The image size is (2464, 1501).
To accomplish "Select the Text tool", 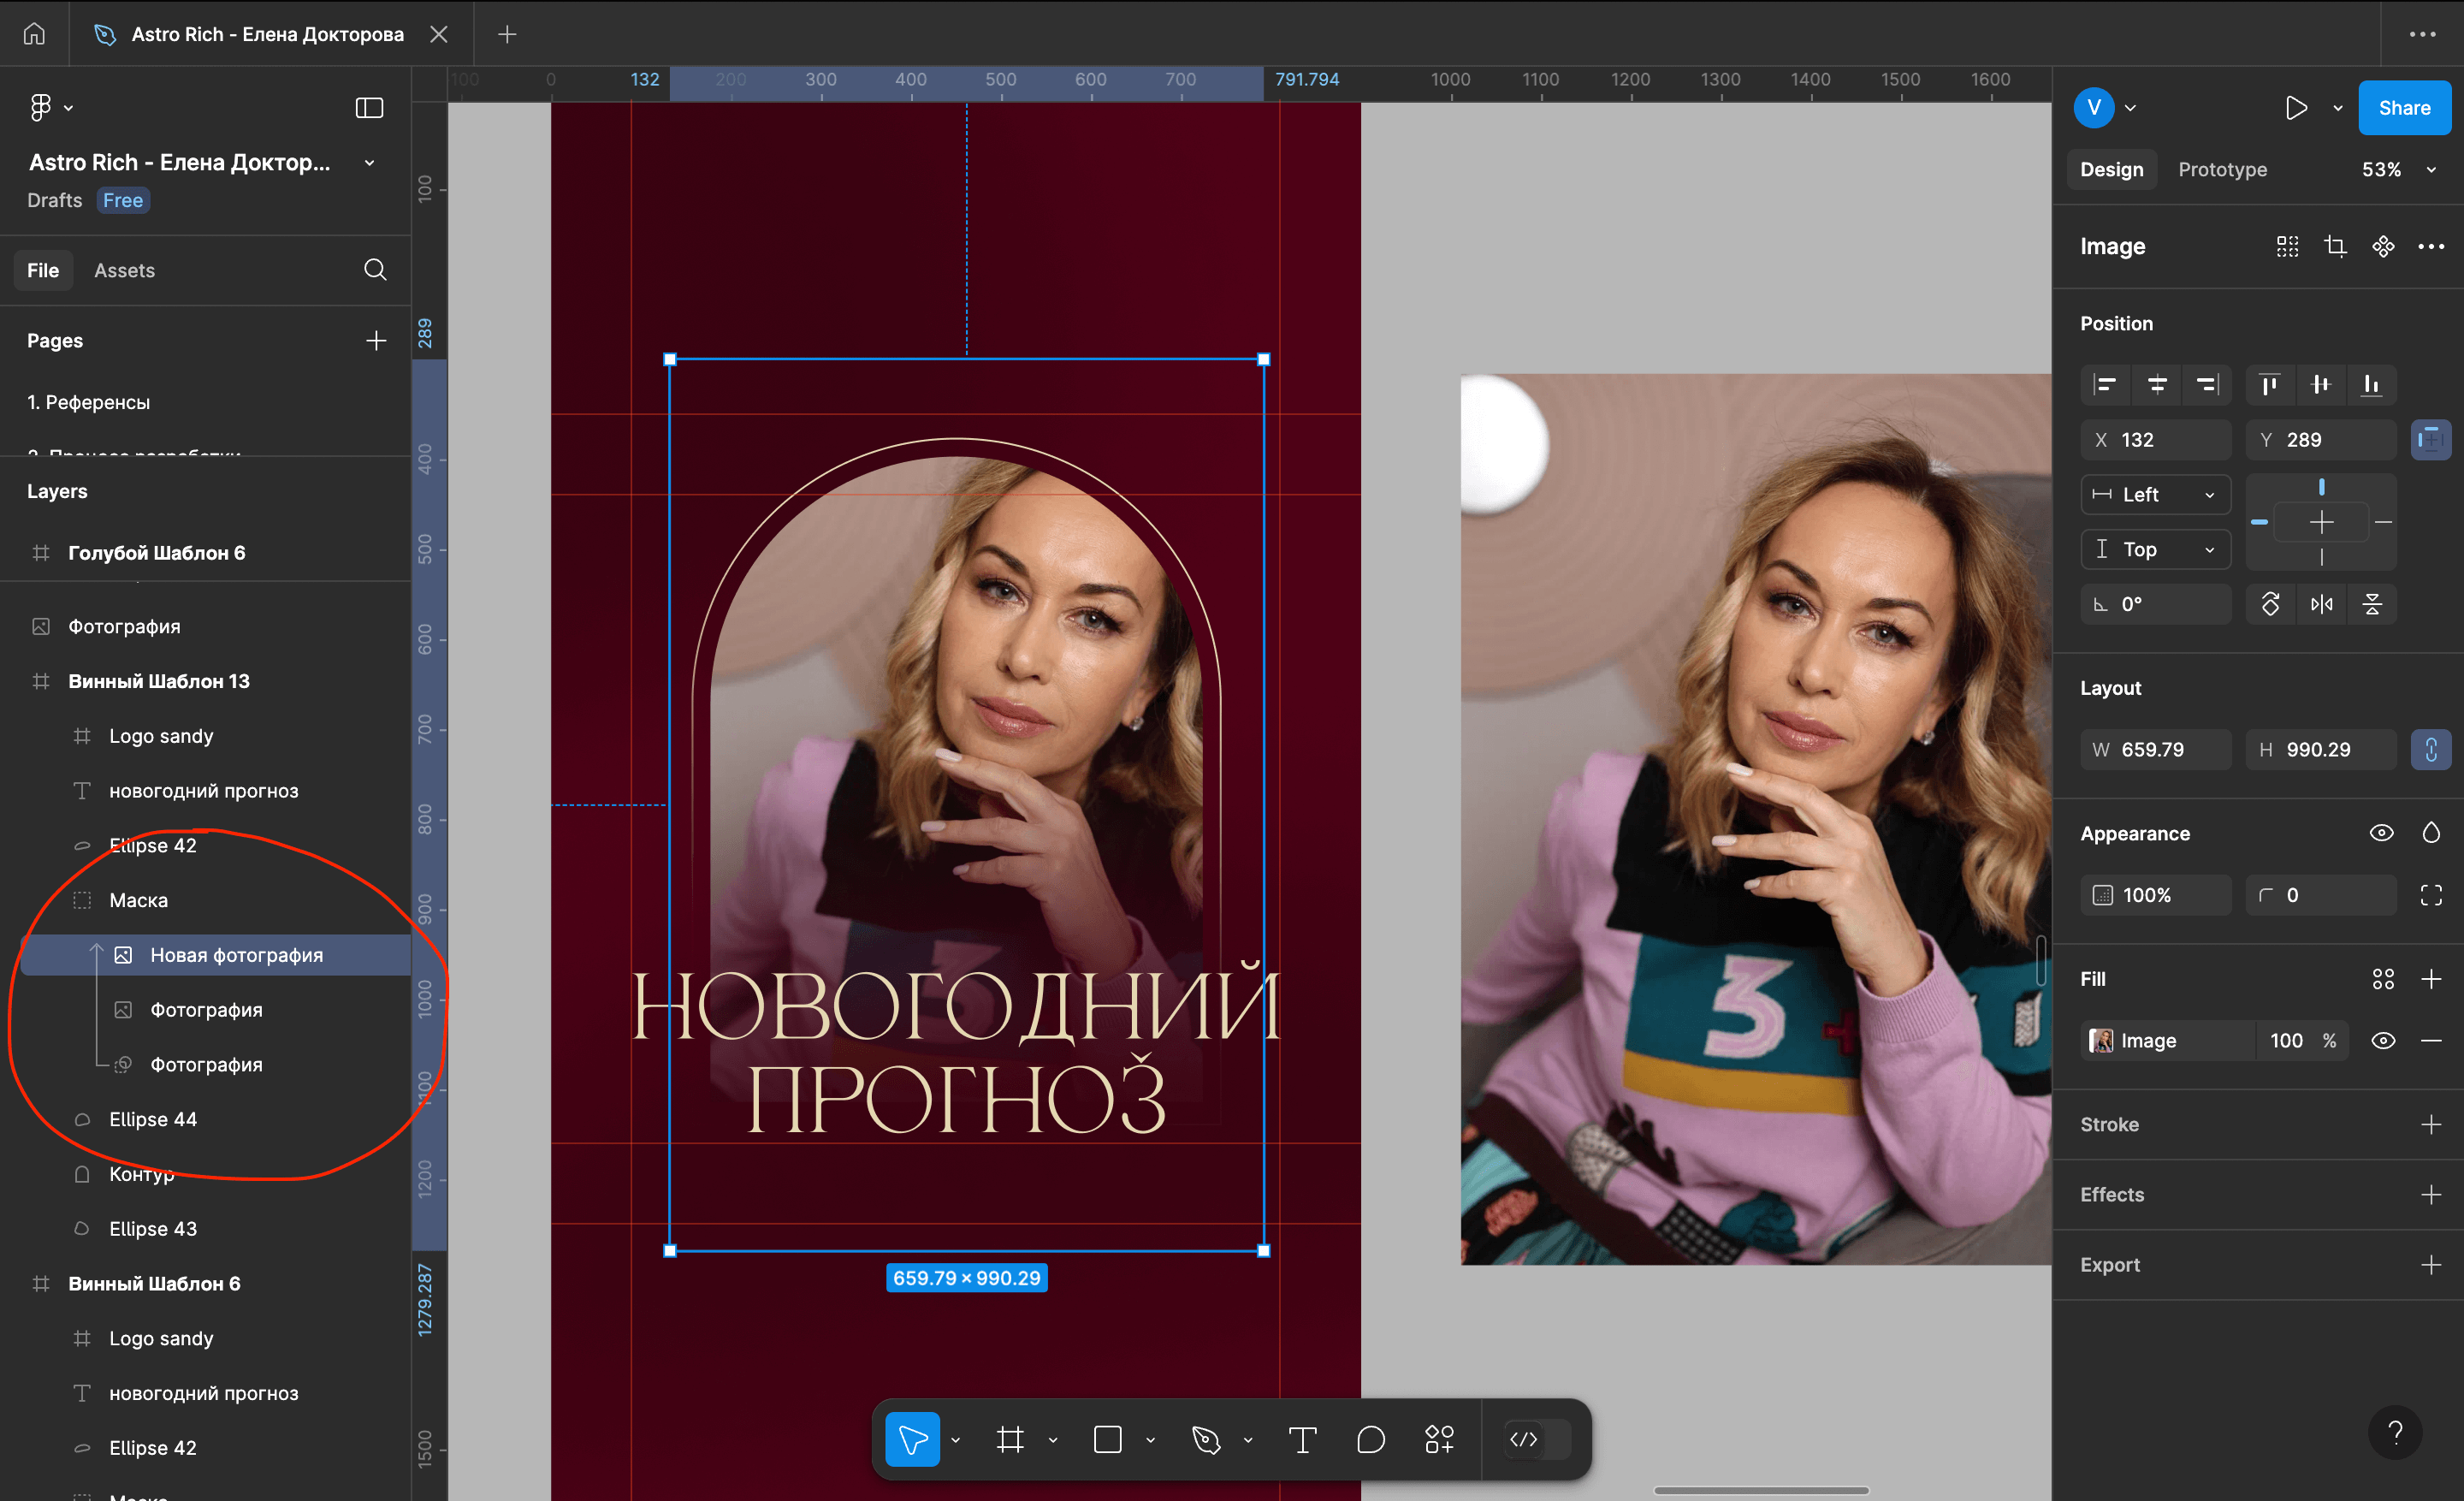I will coord(1302,1439).
